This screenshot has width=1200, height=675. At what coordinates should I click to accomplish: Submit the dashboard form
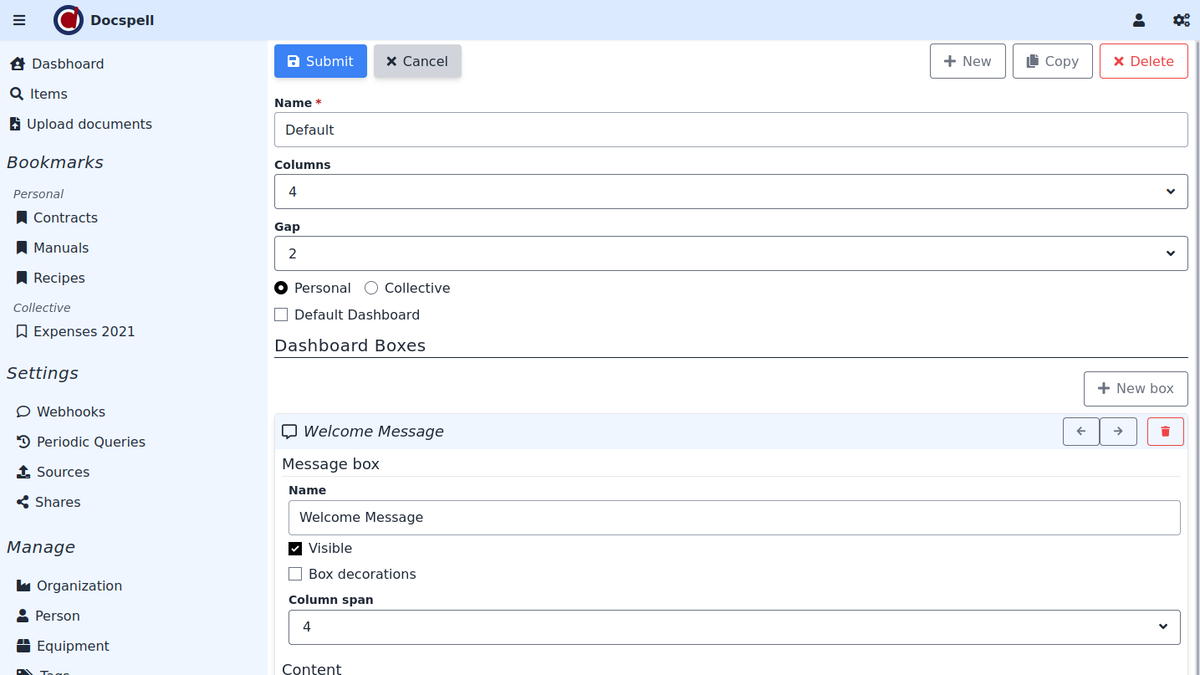point(320,61)
